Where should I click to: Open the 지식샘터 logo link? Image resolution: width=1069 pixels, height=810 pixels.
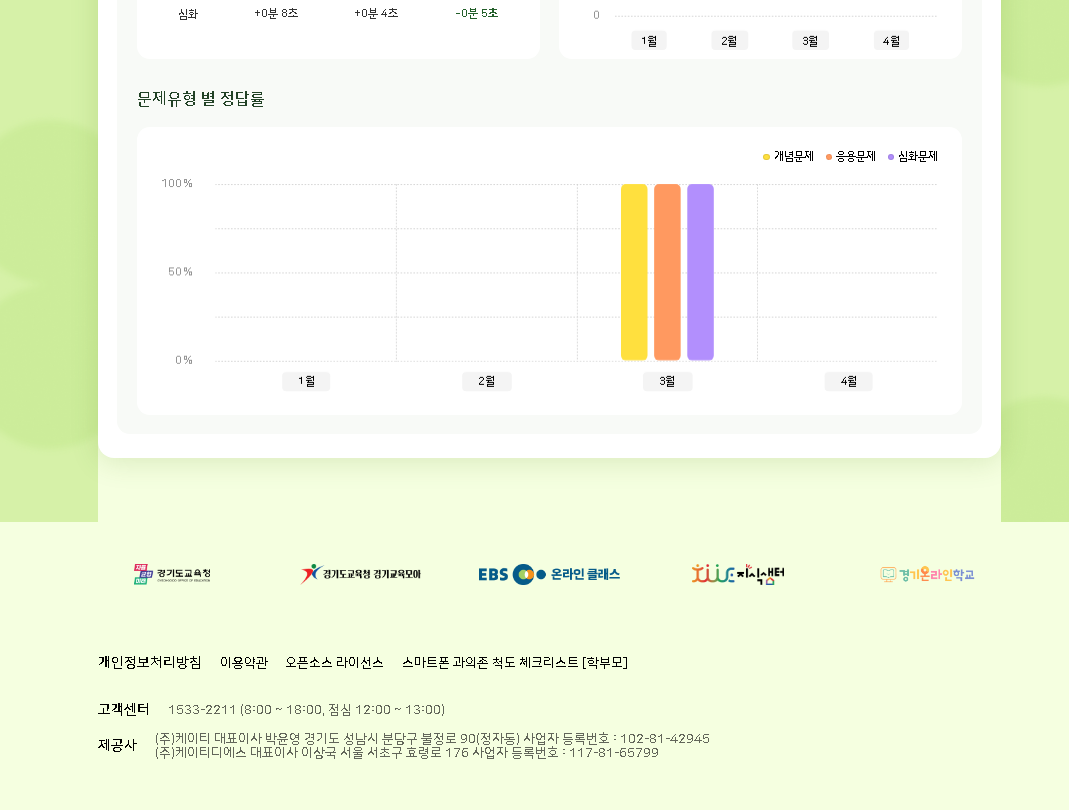(738, 574)
